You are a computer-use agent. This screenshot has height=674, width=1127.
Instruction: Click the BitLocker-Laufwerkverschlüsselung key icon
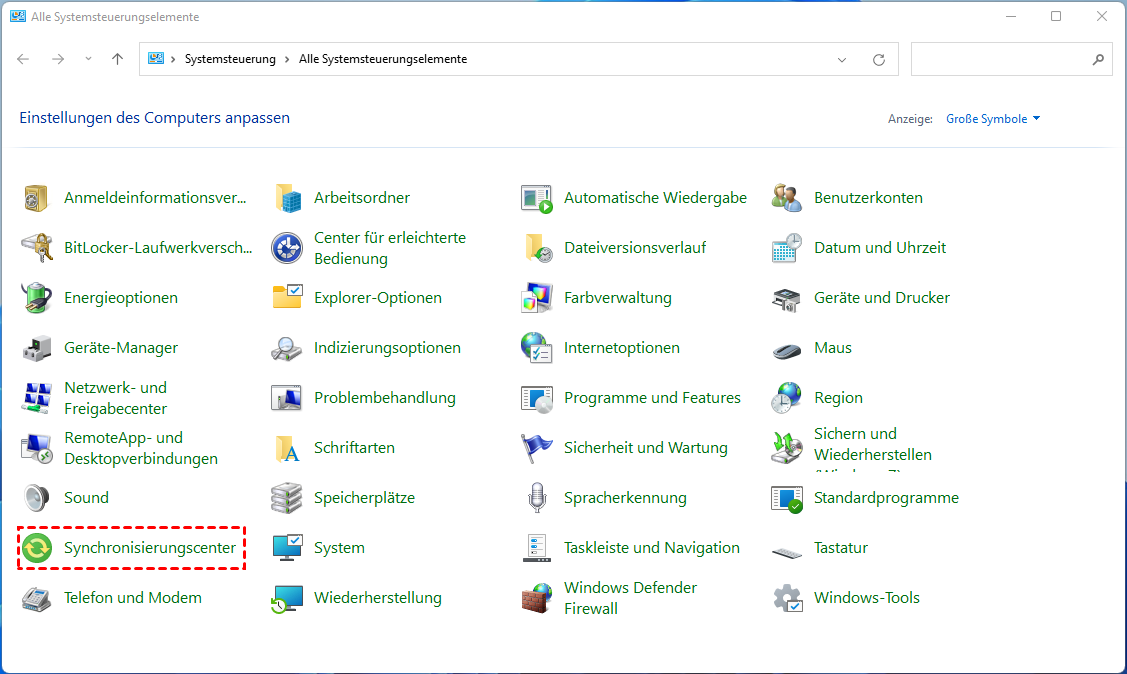tap(37, 248)
